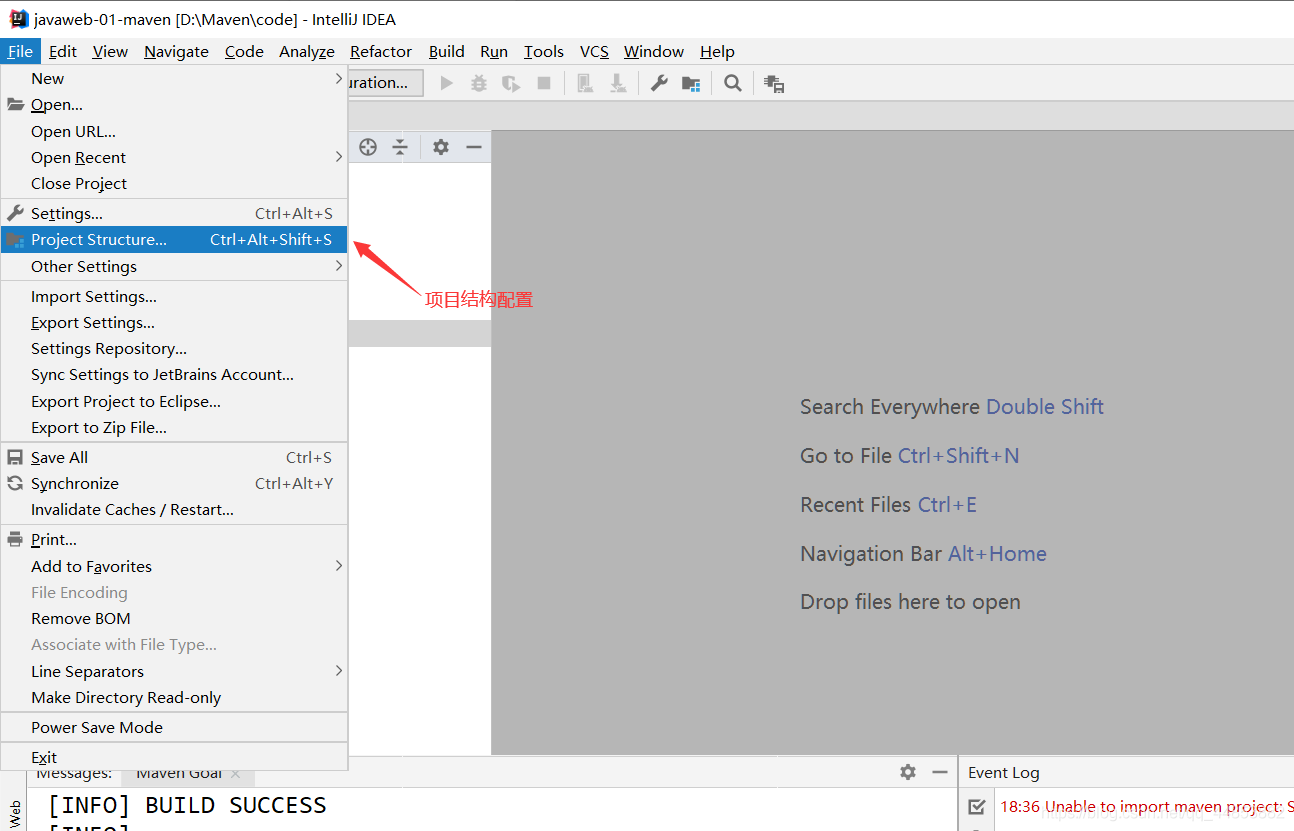
Task: Open the Build menu
Action: click(447, 51)
